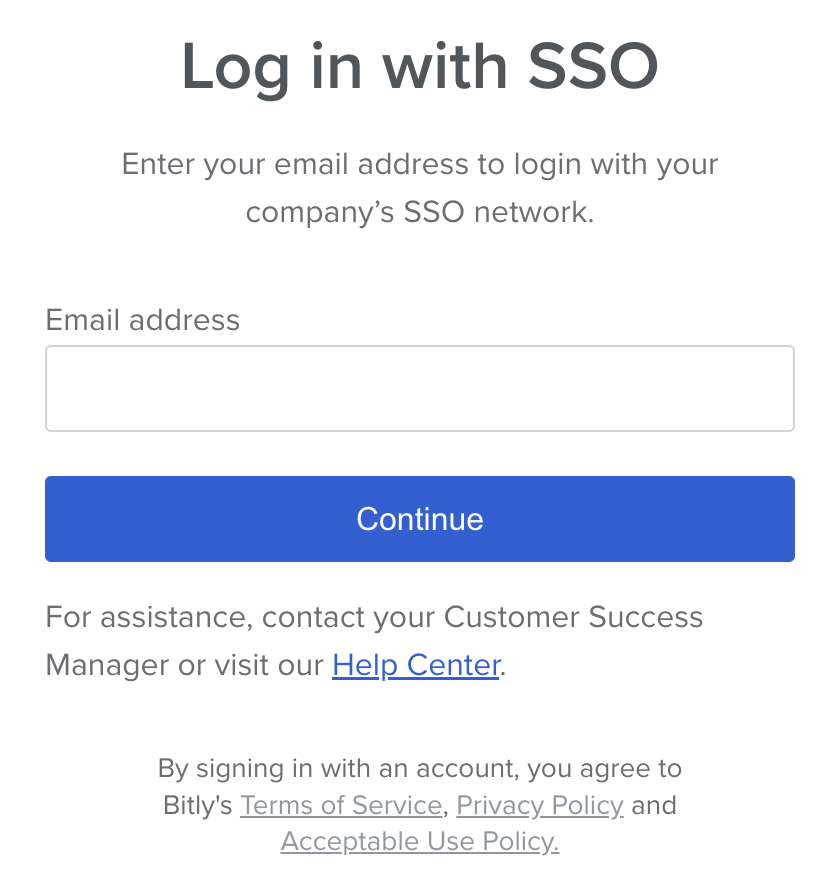
Task: Click the word "SSO" in the title
Action: (x=593, y=68)
